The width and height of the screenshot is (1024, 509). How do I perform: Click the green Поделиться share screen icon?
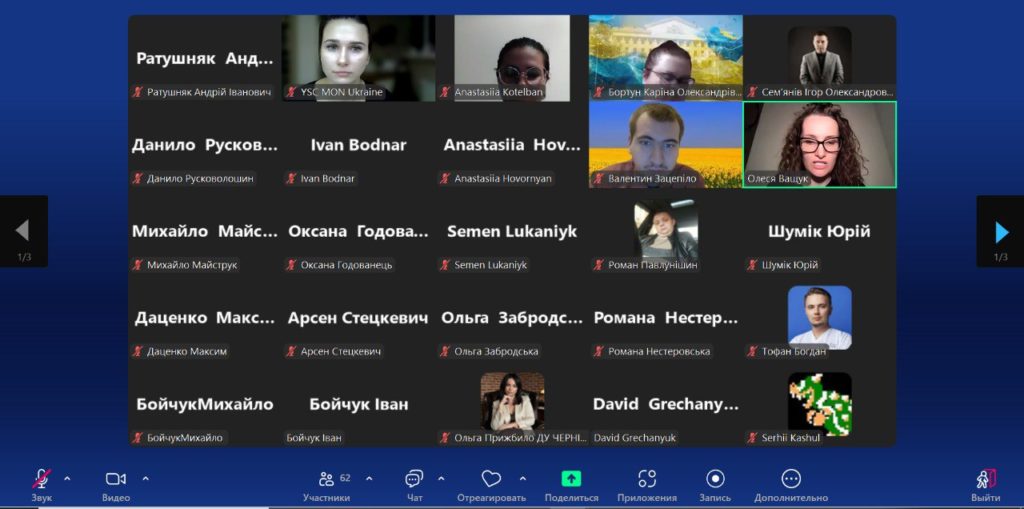571,479
